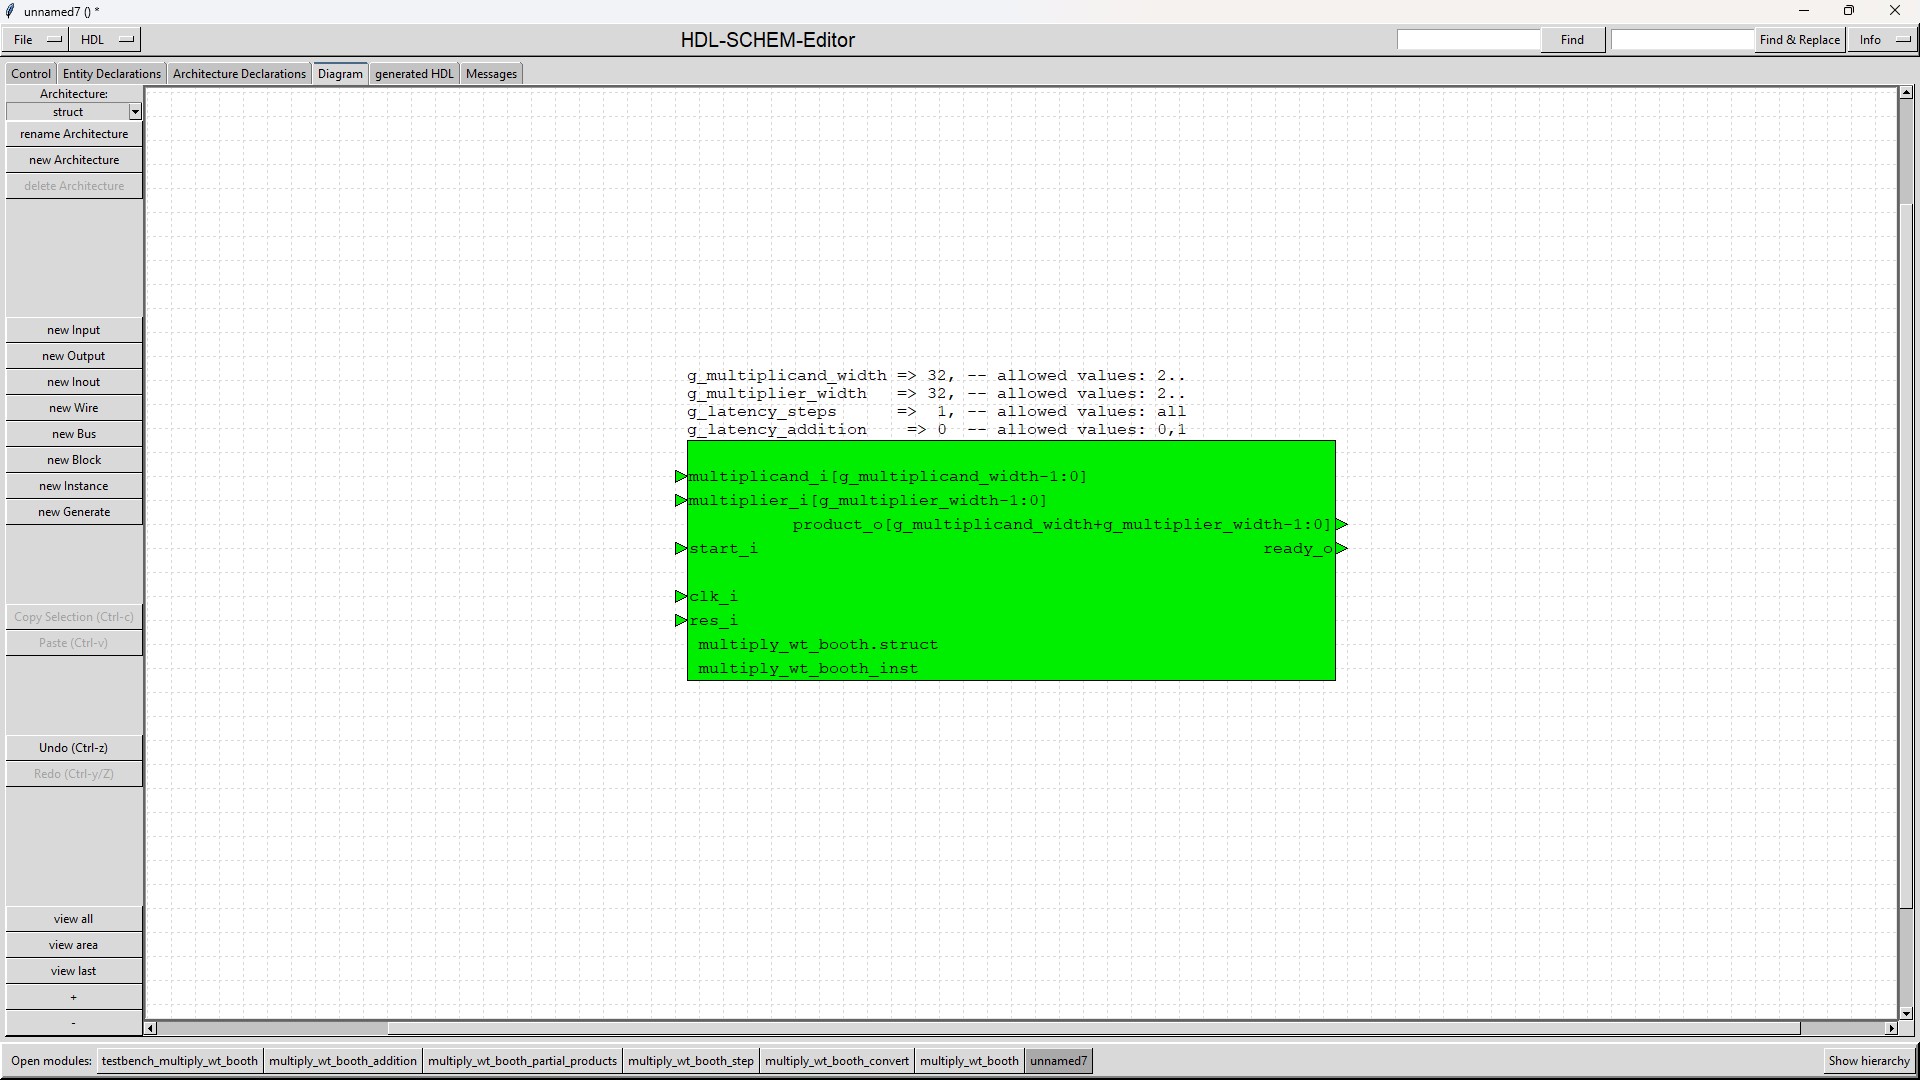Click the res_i input port triangle
This screenshot has height=1080, width=1920.
click(x=681, y=621)
